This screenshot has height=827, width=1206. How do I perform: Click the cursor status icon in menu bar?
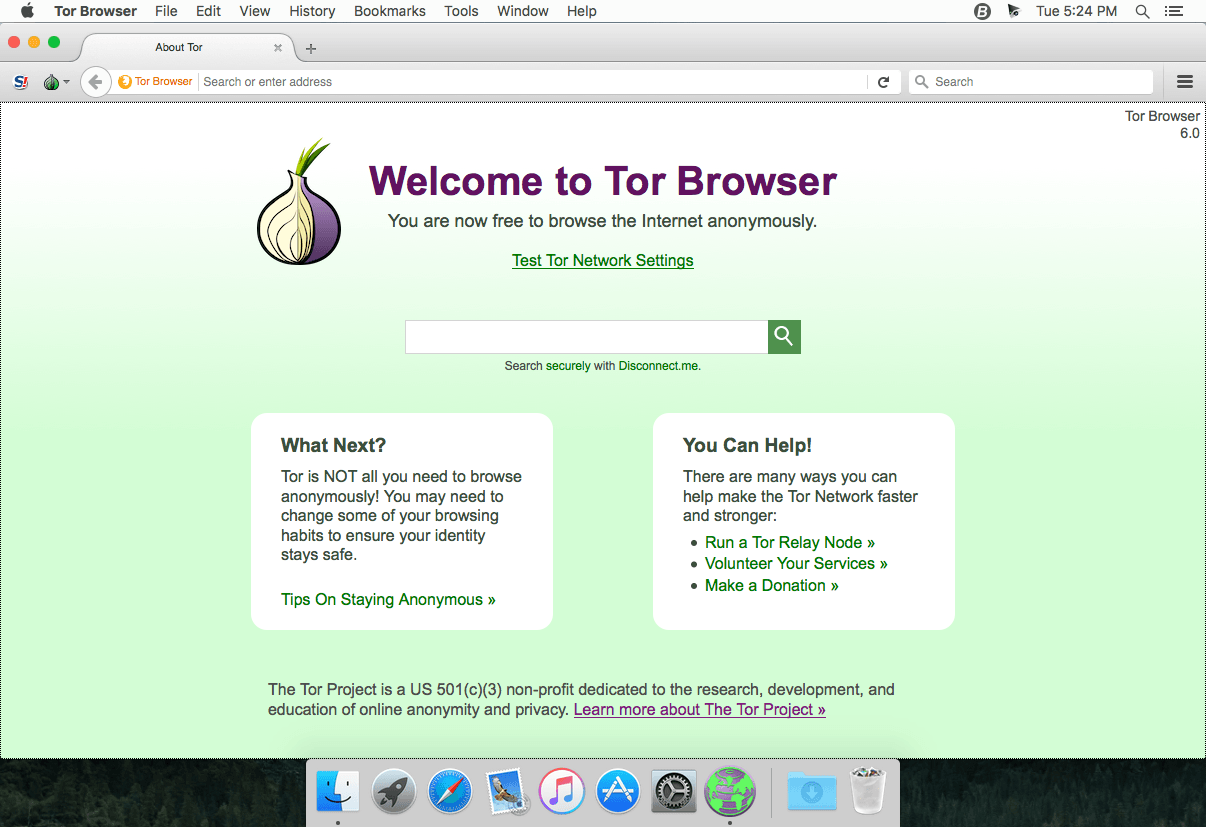click(1014, 11)
